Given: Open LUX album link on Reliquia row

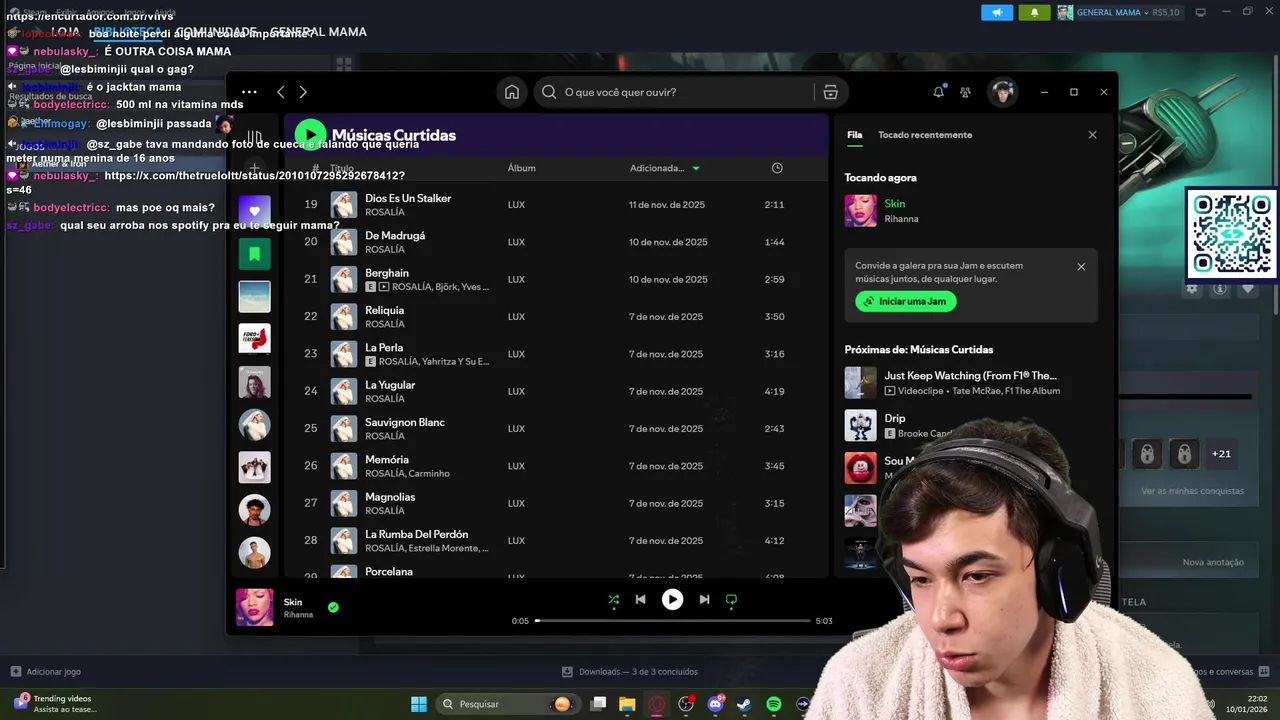Looking at the screenshot, I should [x=516, y=317].
